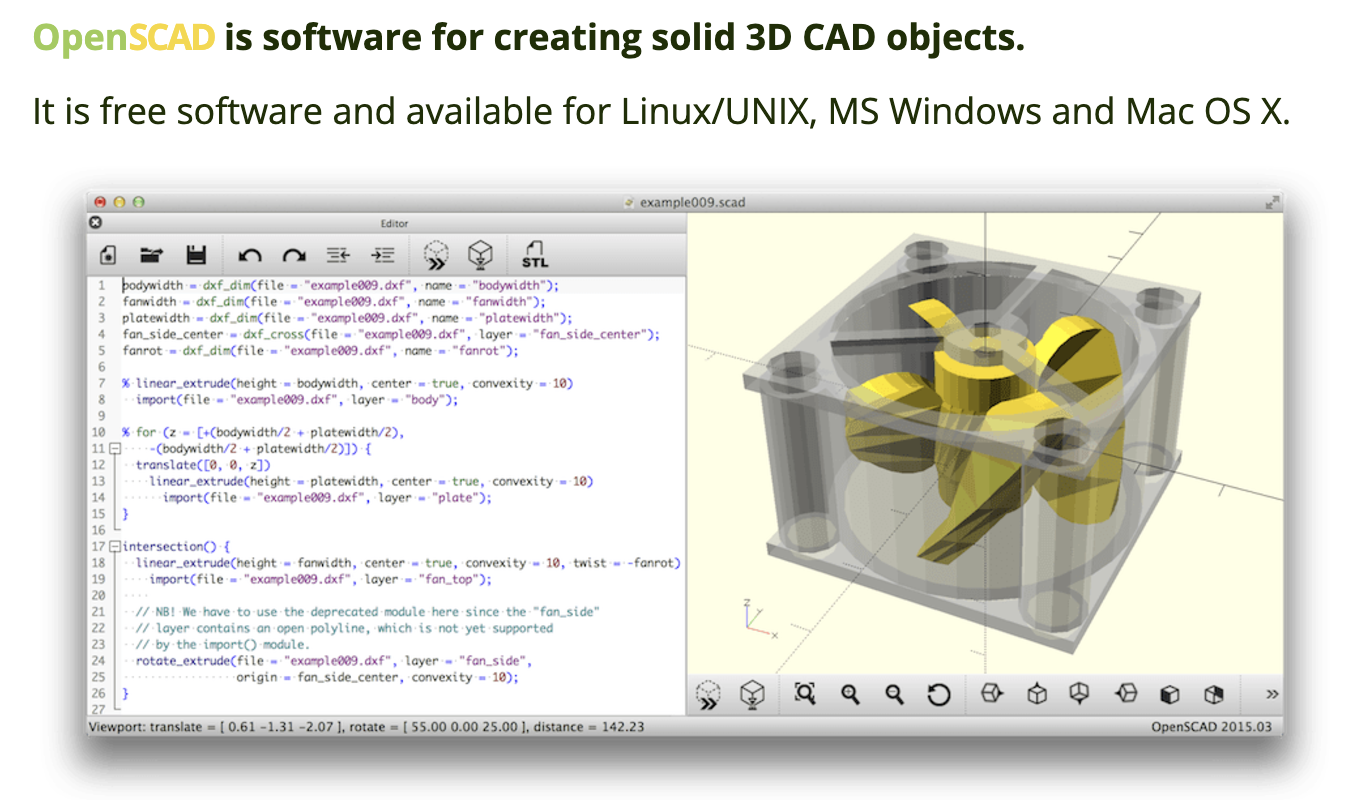Click the example009.scad window title
The image size is (1366, 800).
[692, 202]
